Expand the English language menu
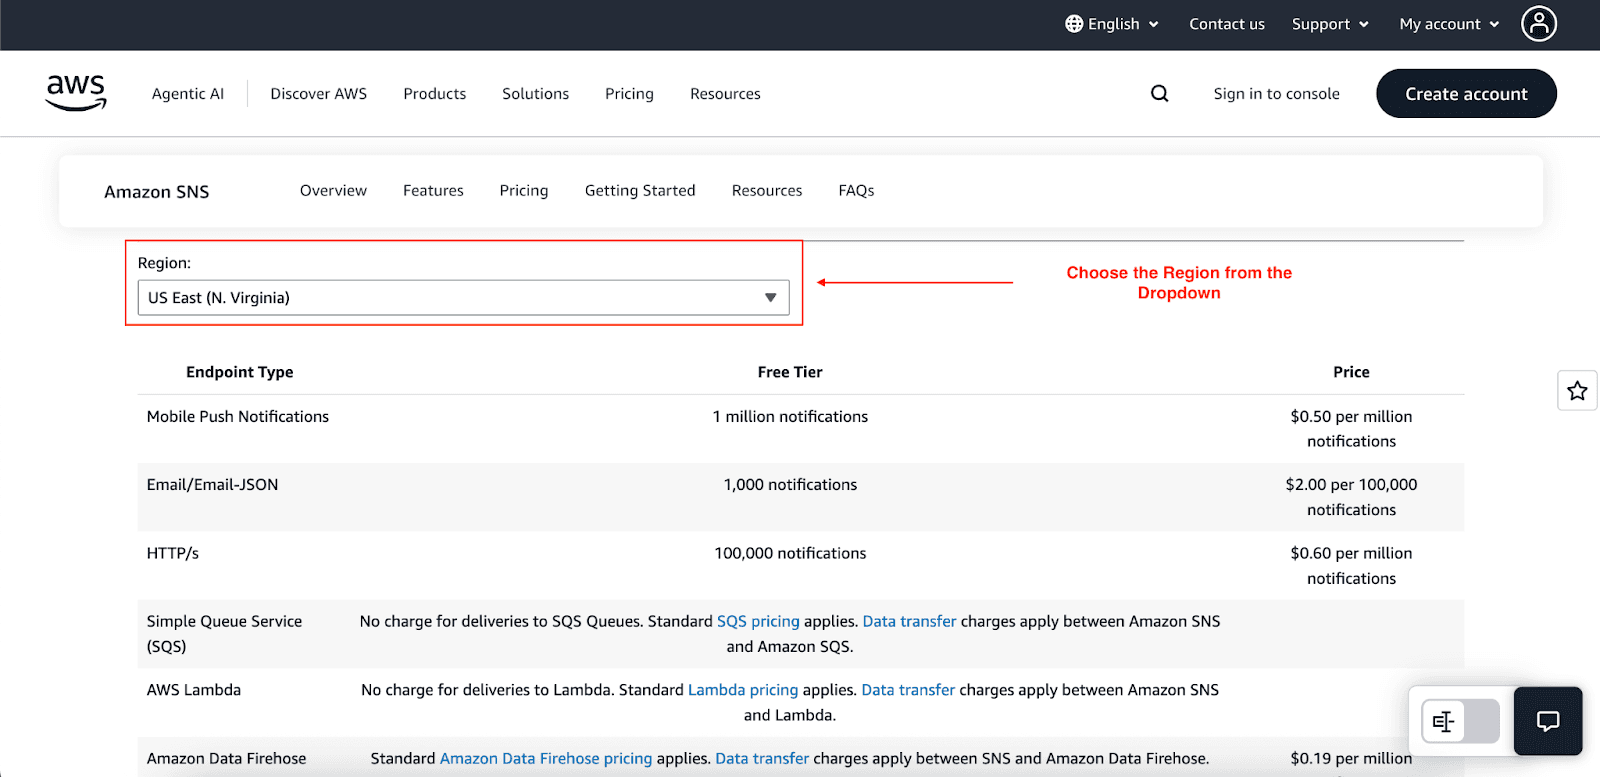The height and width of the screenshot is (777, 1600). pyautogui.click(x=1112, y=24)
